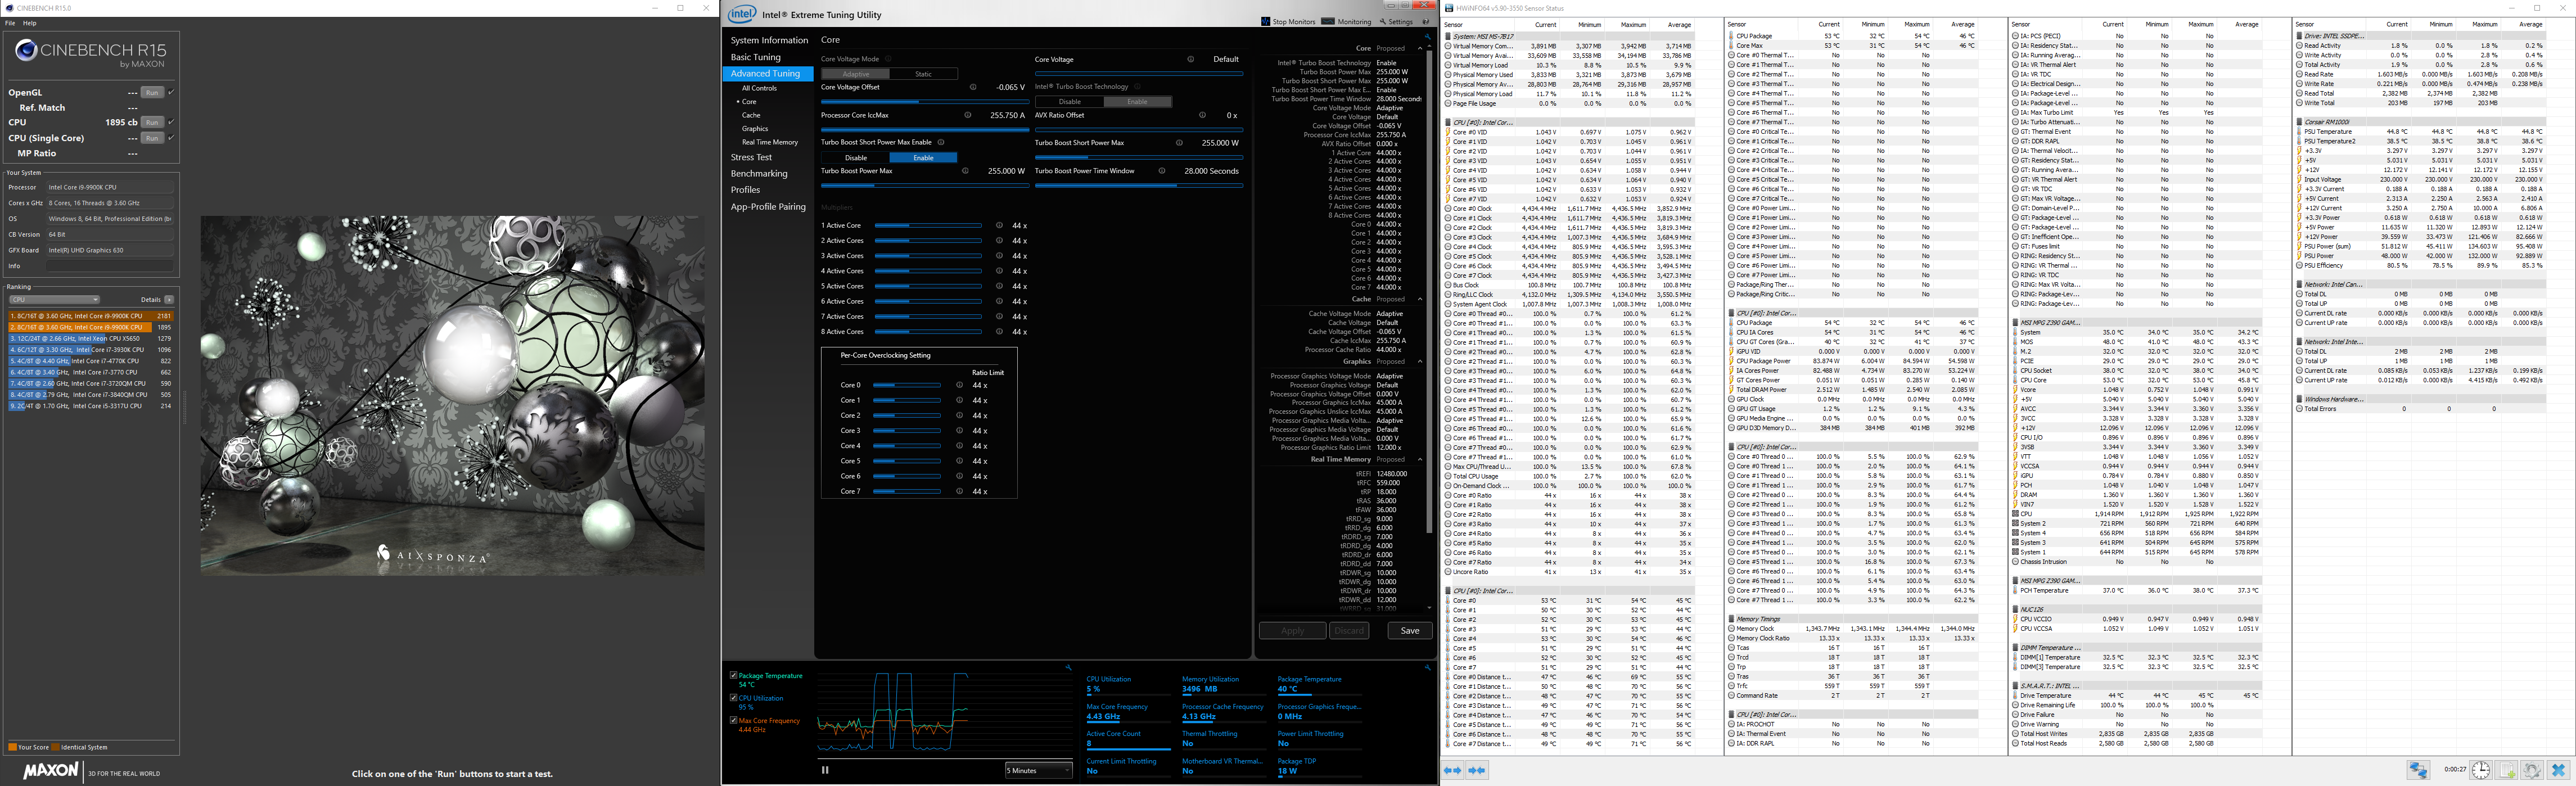Viewport: 2576px width, 786px height.
Task: Uncheck Max Core Frequency in XTU graph legend
Action: click(x=734, y=720)
